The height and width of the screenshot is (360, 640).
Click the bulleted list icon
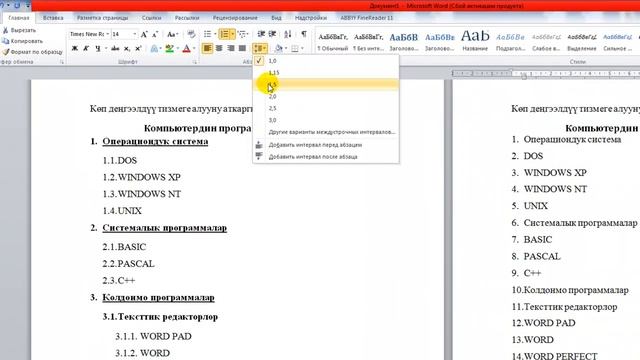pos(207,34)
